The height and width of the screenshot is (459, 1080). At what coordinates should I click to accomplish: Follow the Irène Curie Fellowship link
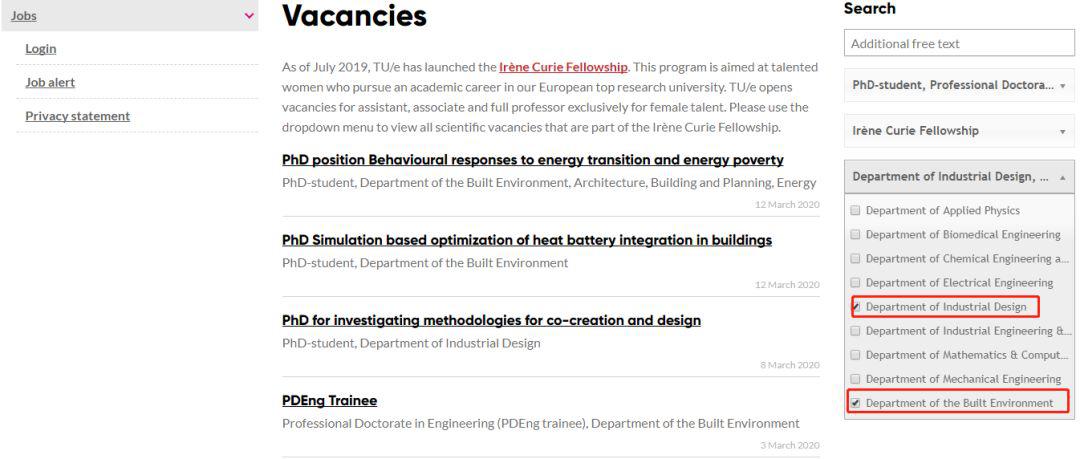[563, 67]
